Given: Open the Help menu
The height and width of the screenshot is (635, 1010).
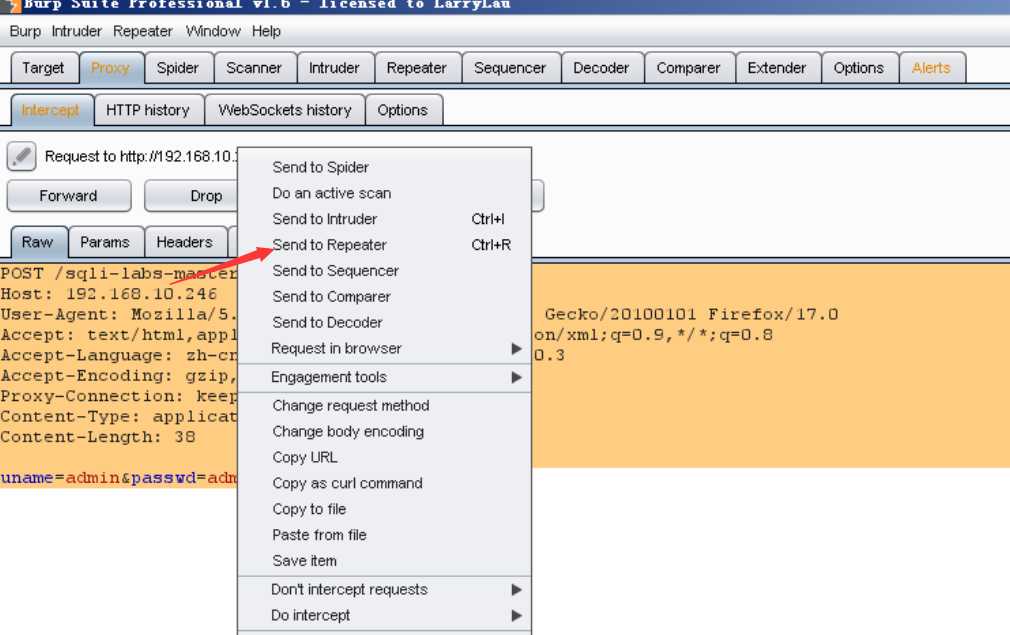Looking at the screenshot, I should tap(266, 31).
